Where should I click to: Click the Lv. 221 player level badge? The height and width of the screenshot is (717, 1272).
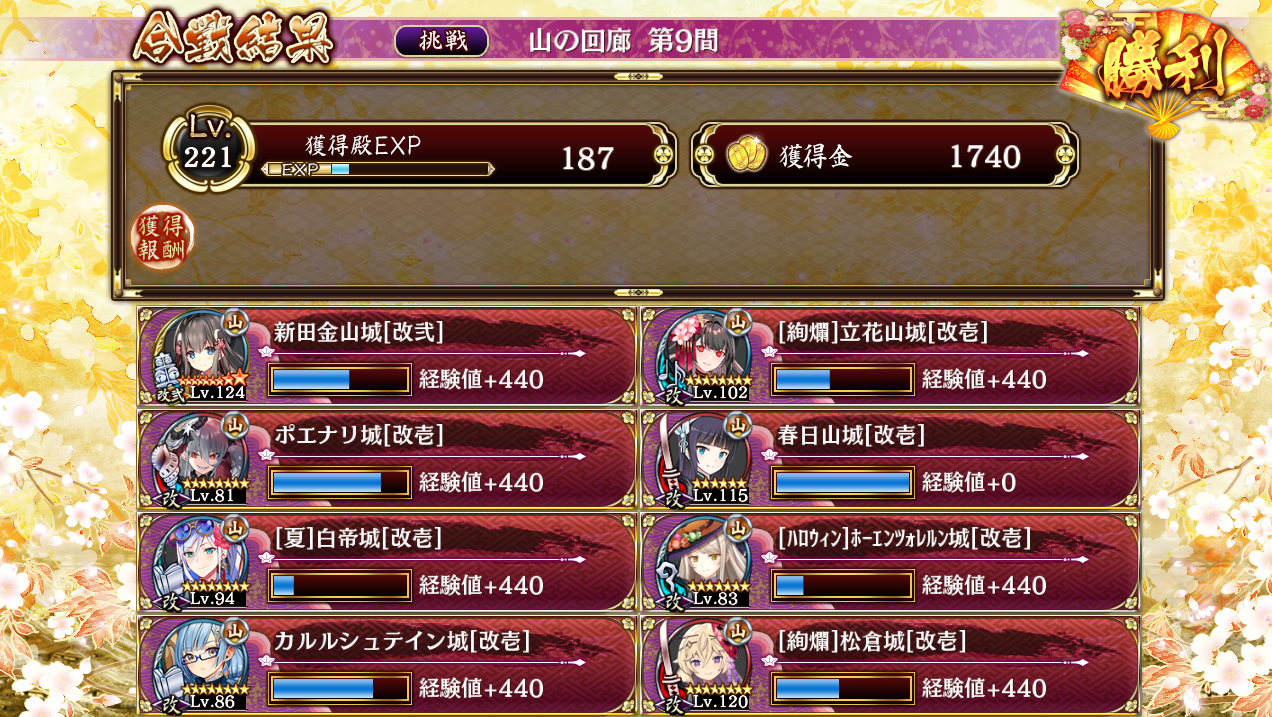coord(208,153)
